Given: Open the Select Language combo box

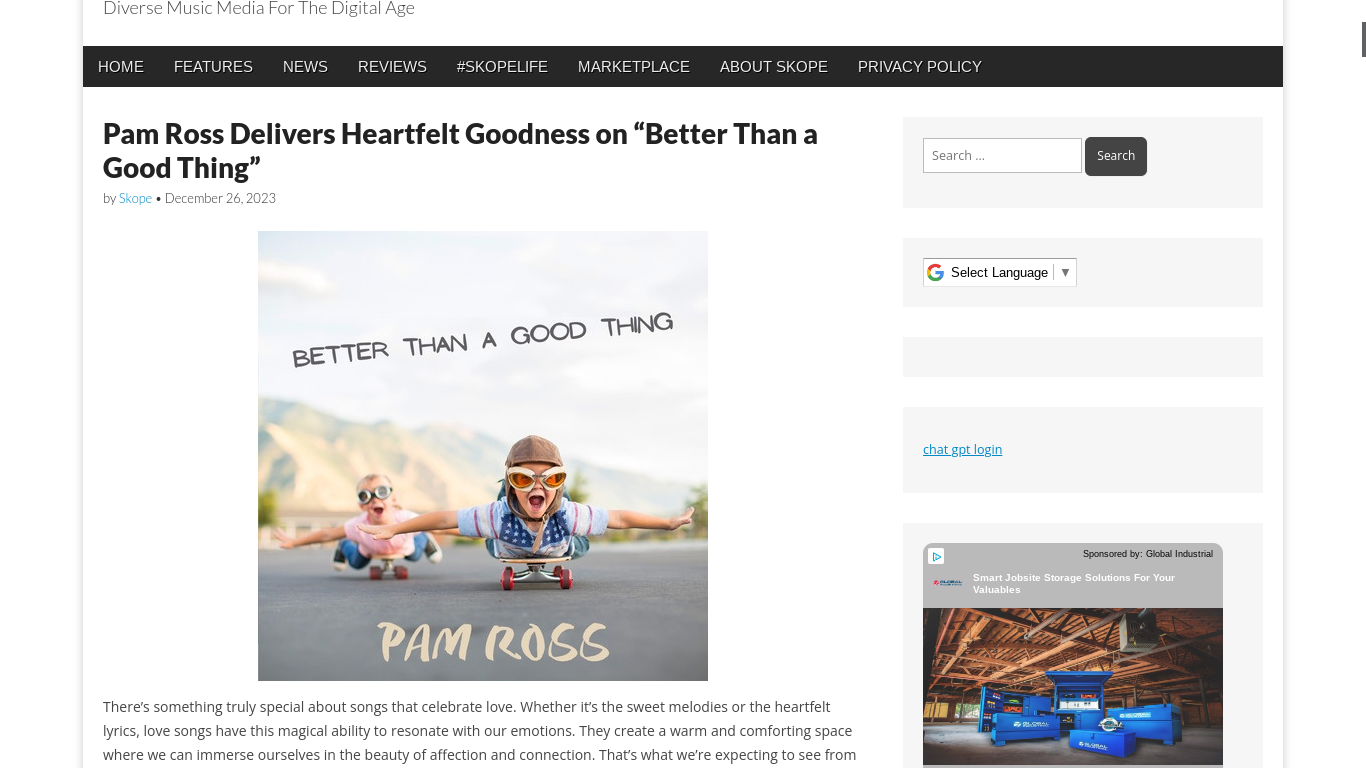Looking at the screenshot, I should (1000, 272).
